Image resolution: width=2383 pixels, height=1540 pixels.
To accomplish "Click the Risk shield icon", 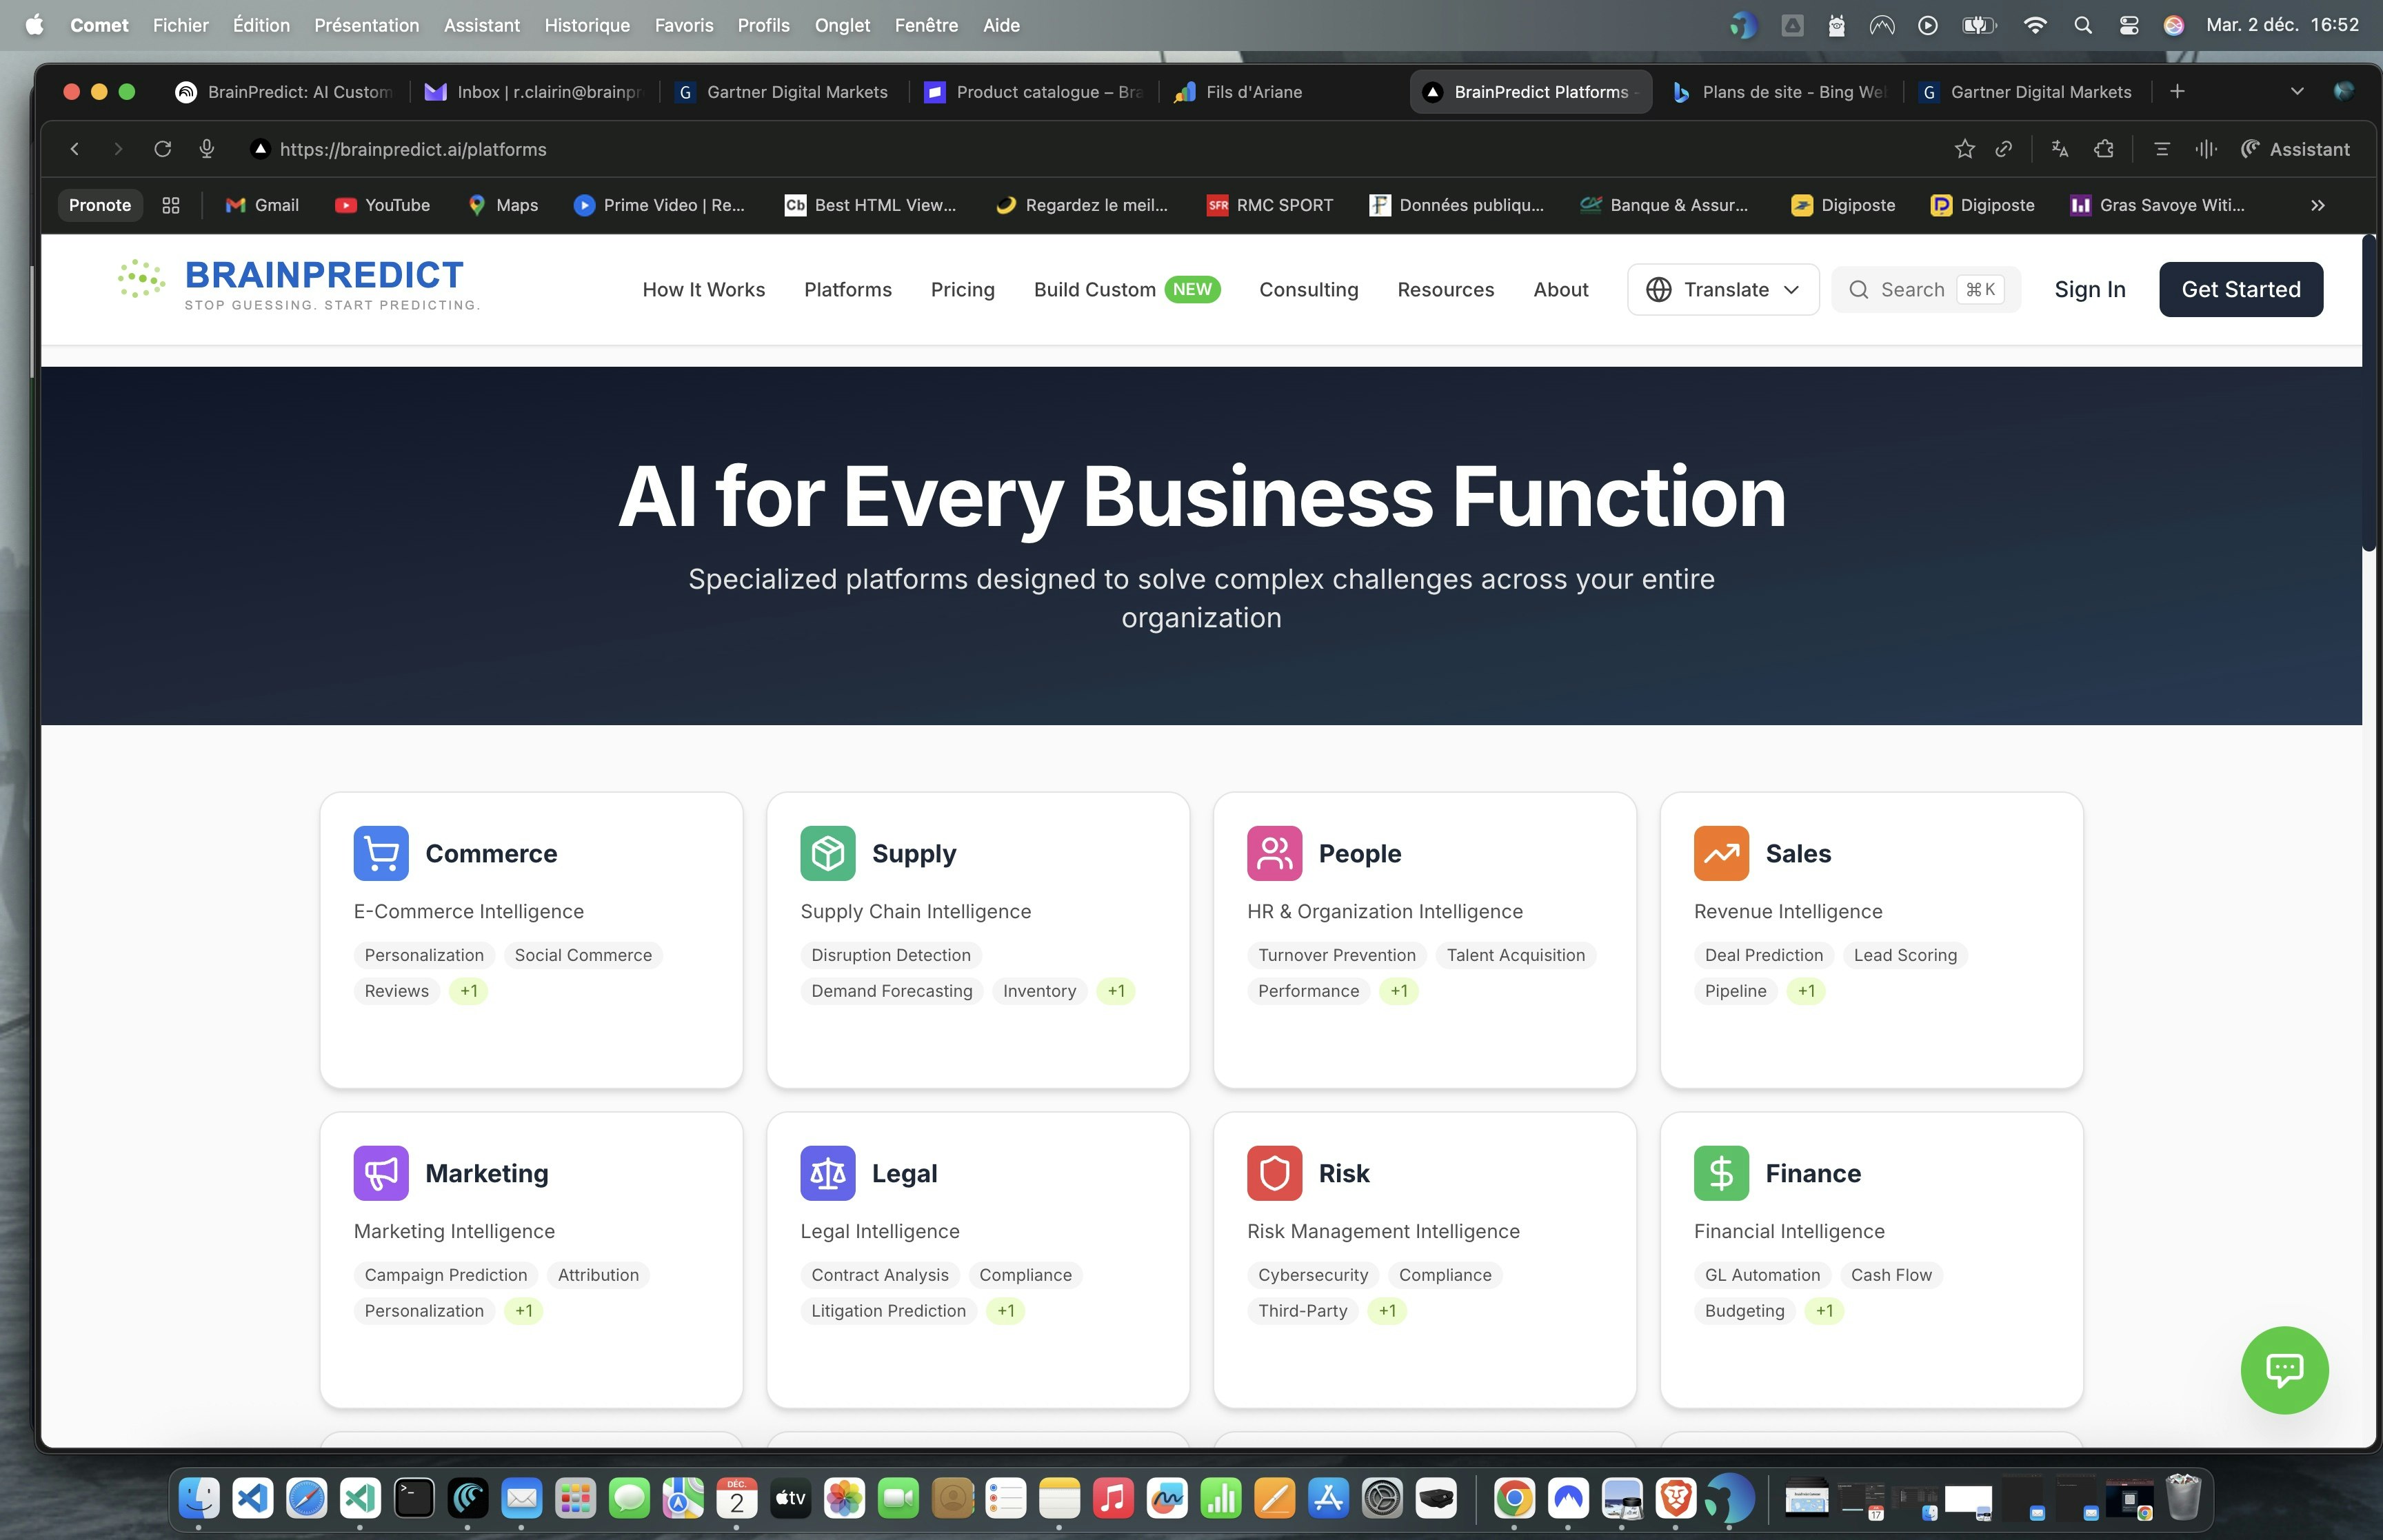I will [1274, 1173].
